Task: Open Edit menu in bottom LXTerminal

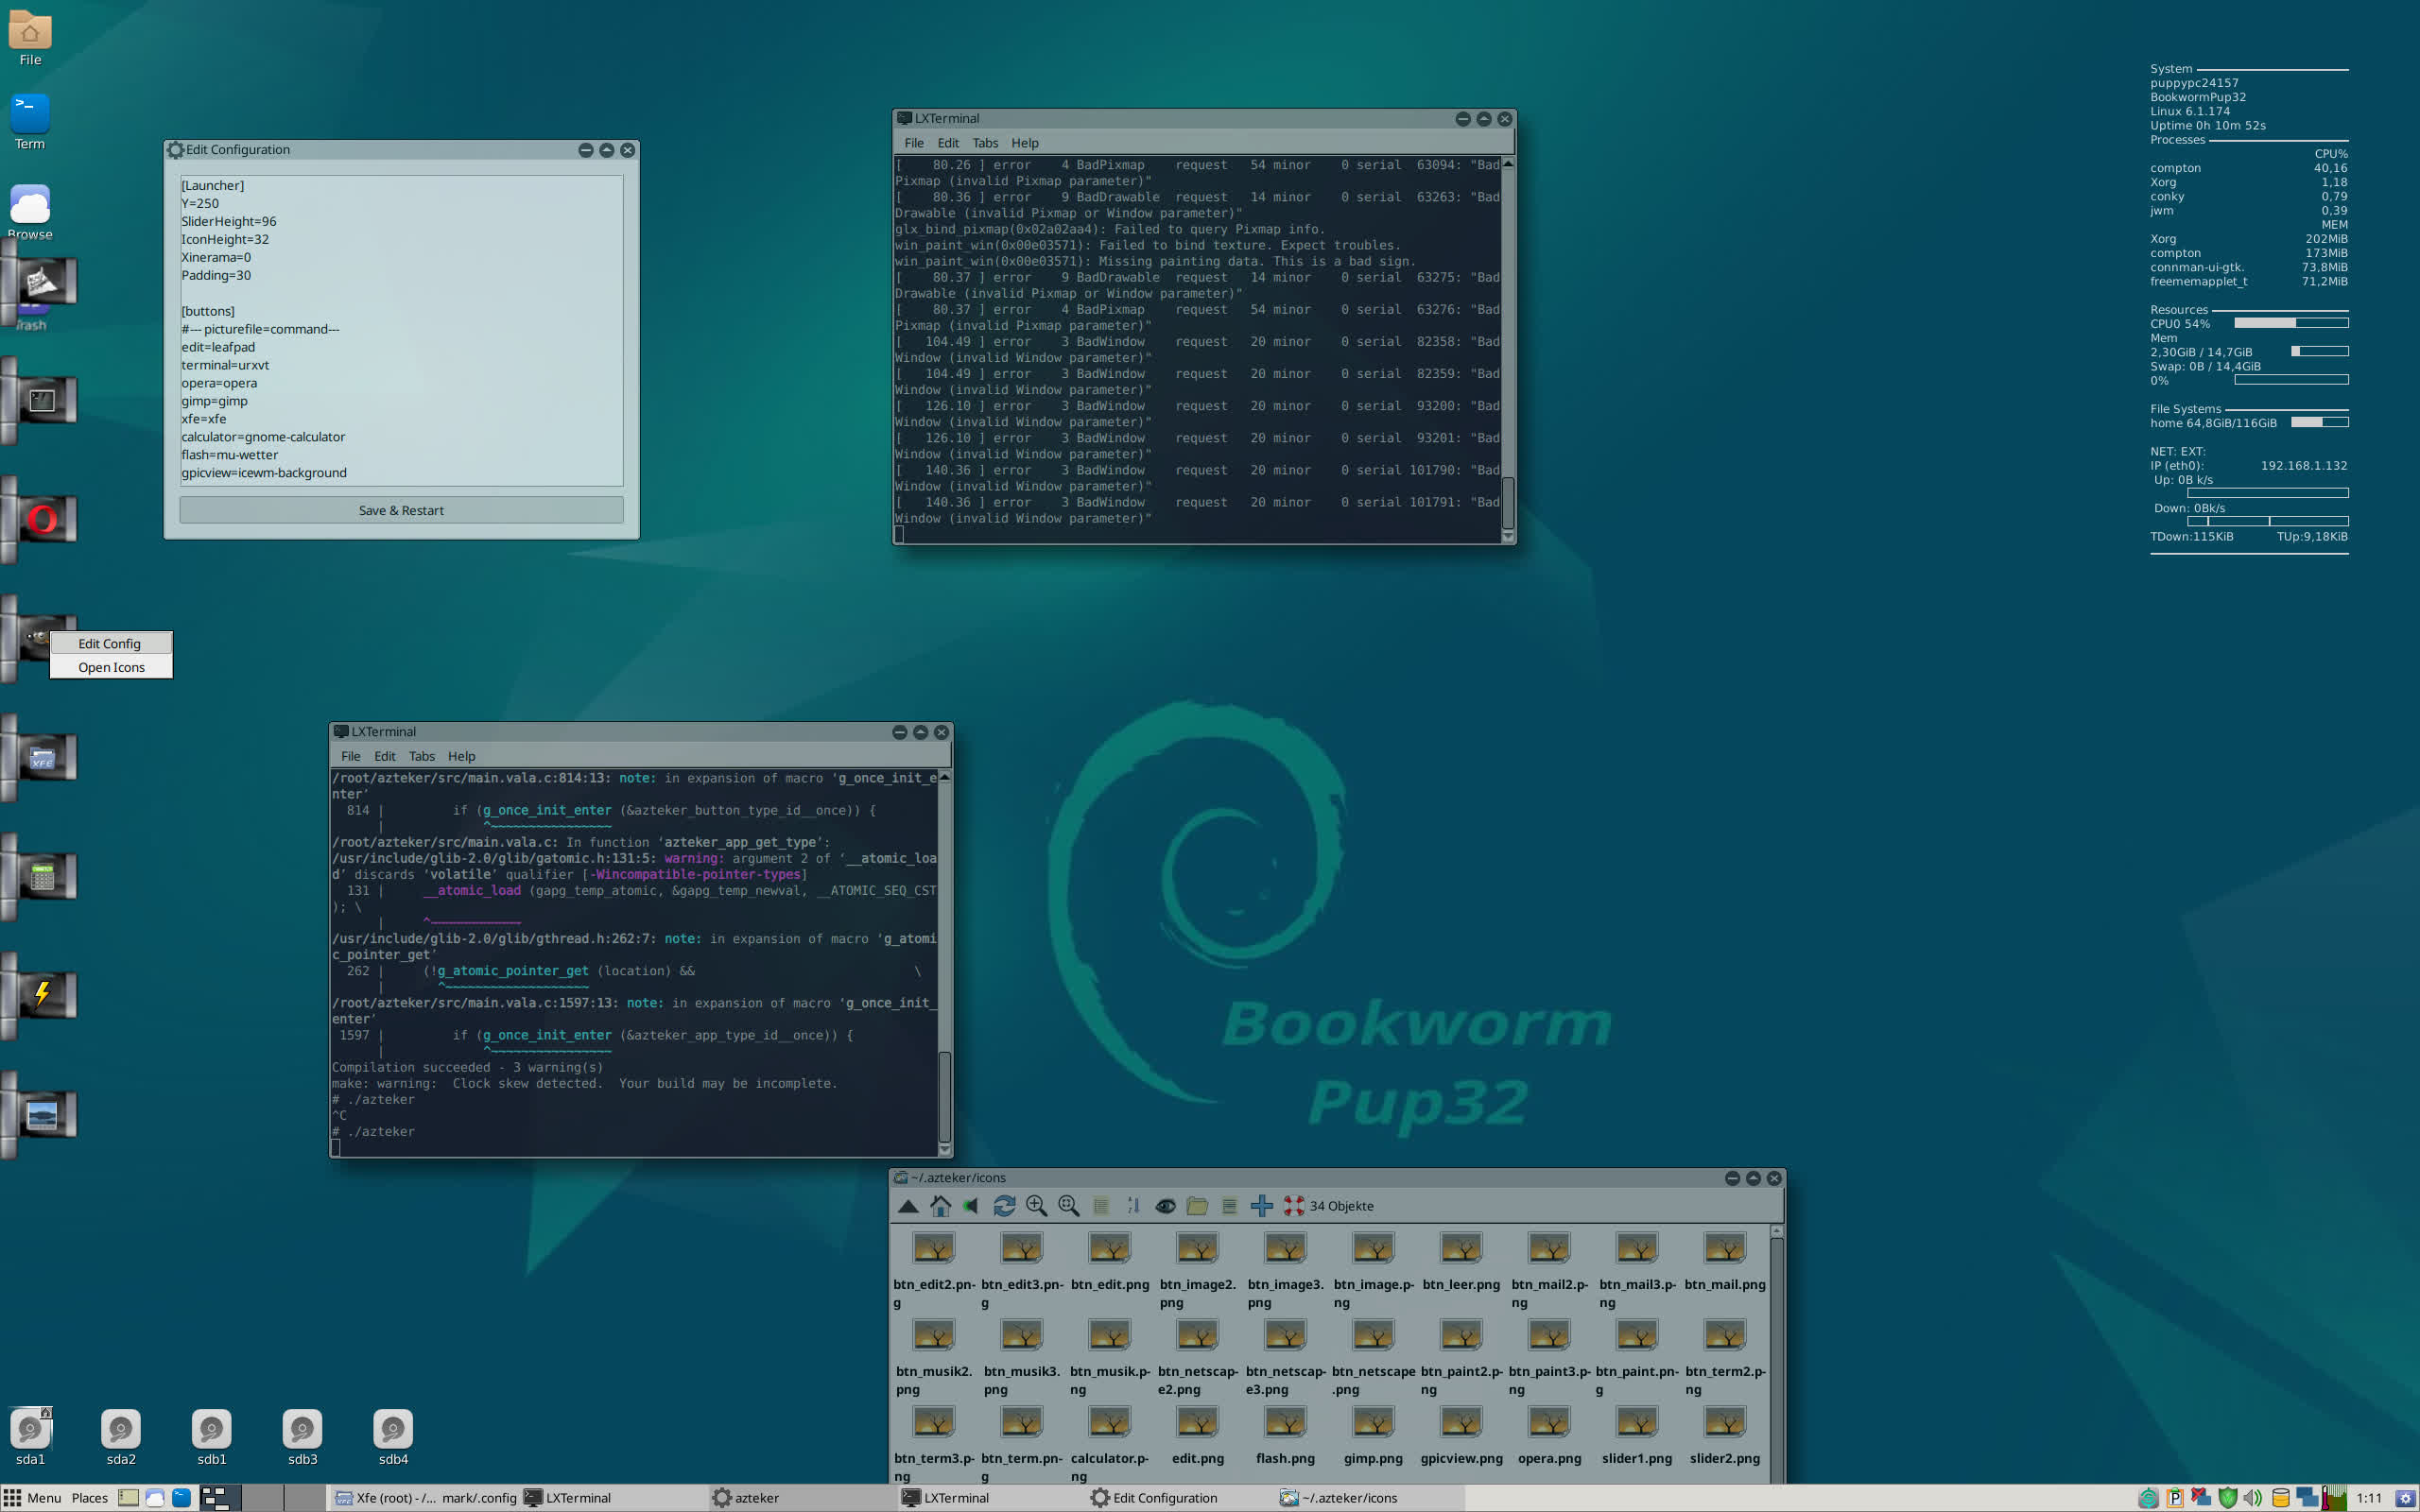Action: (385, 757)
